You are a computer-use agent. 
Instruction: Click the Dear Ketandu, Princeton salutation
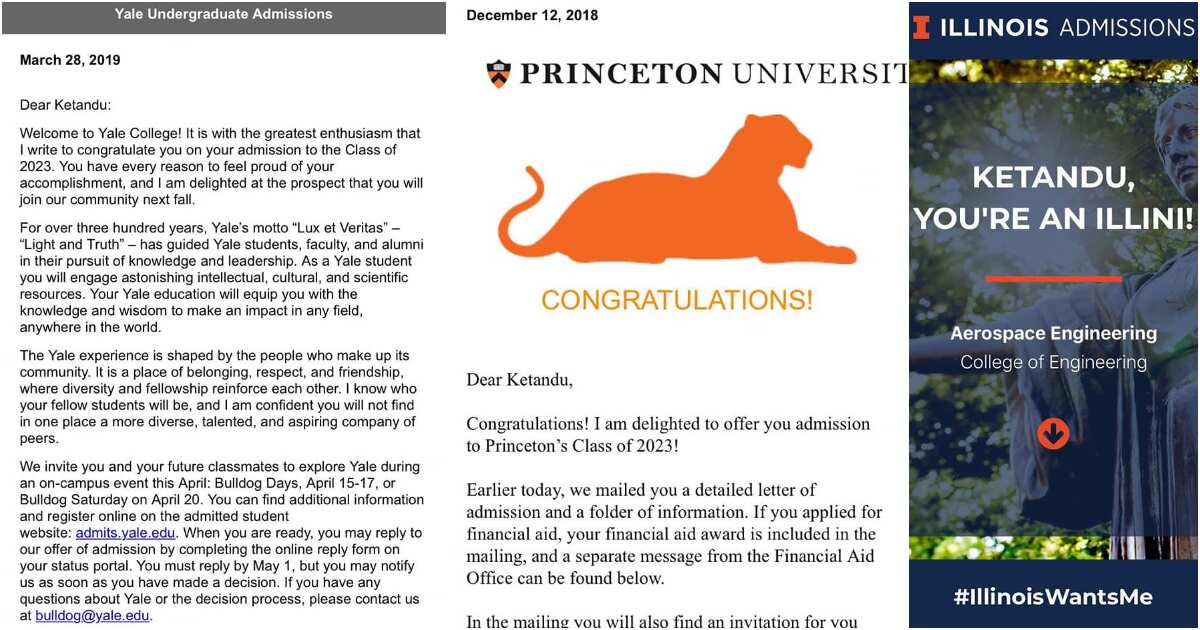[519, 380]
